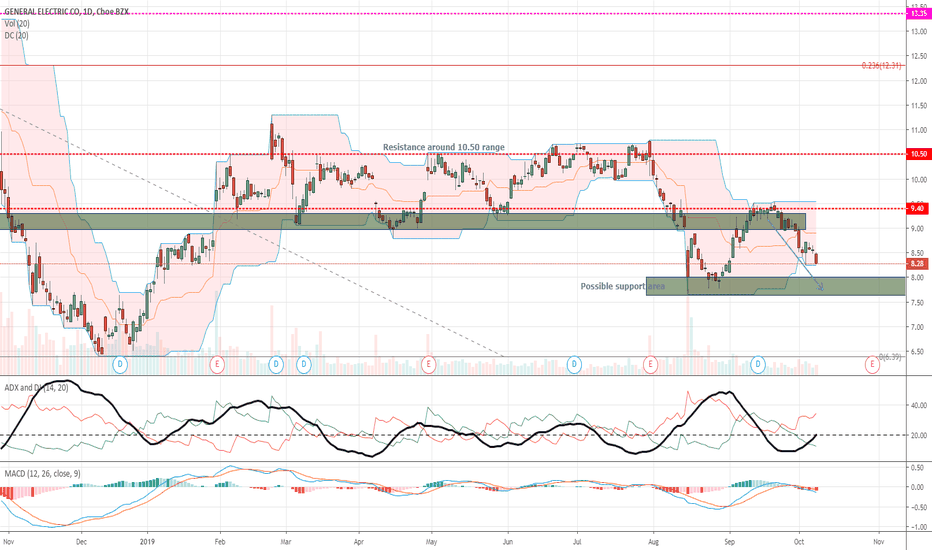Click the 0.236(12.31) Fibonacci label
The width and height of the screenshot is (932, 550).
coord(881,65)
